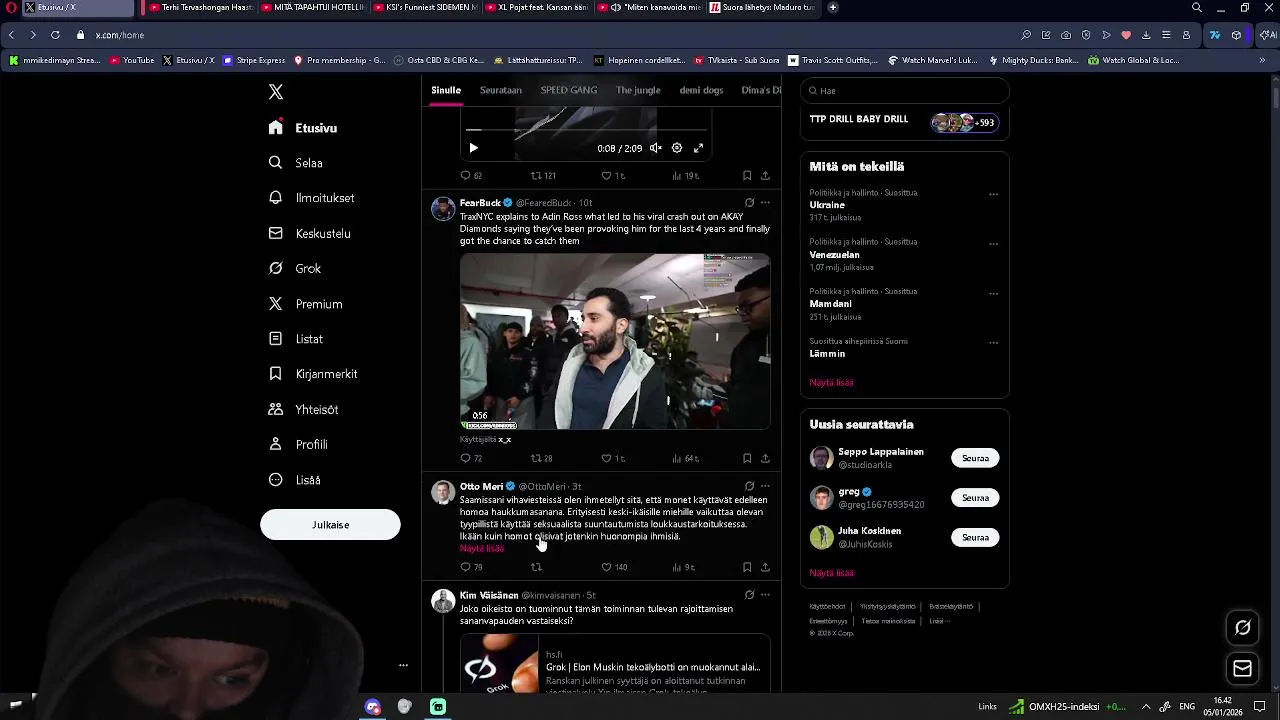
Task: Expand bookmarks bar overflow chevron
Action: [x=1262, y=60]
